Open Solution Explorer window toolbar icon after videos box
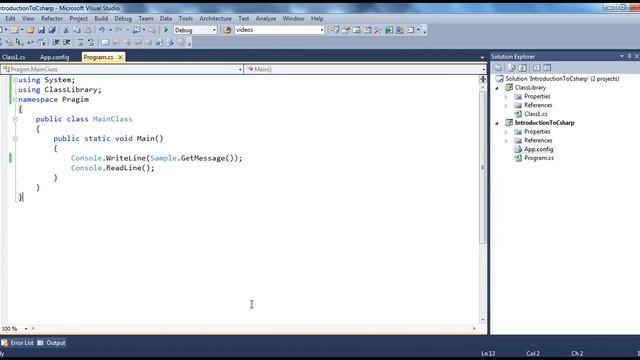The height and width of the screenshot is (360, 640). tap(335, 30)
